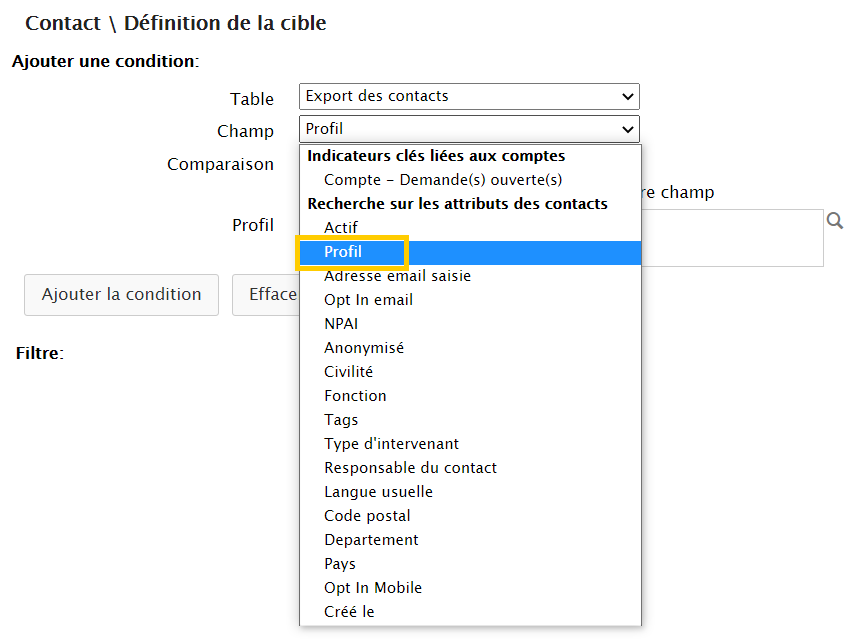Select 'Adresse email saisie' option
The width and height of the screenshot is (854, 640).
[x=397, y=276]
